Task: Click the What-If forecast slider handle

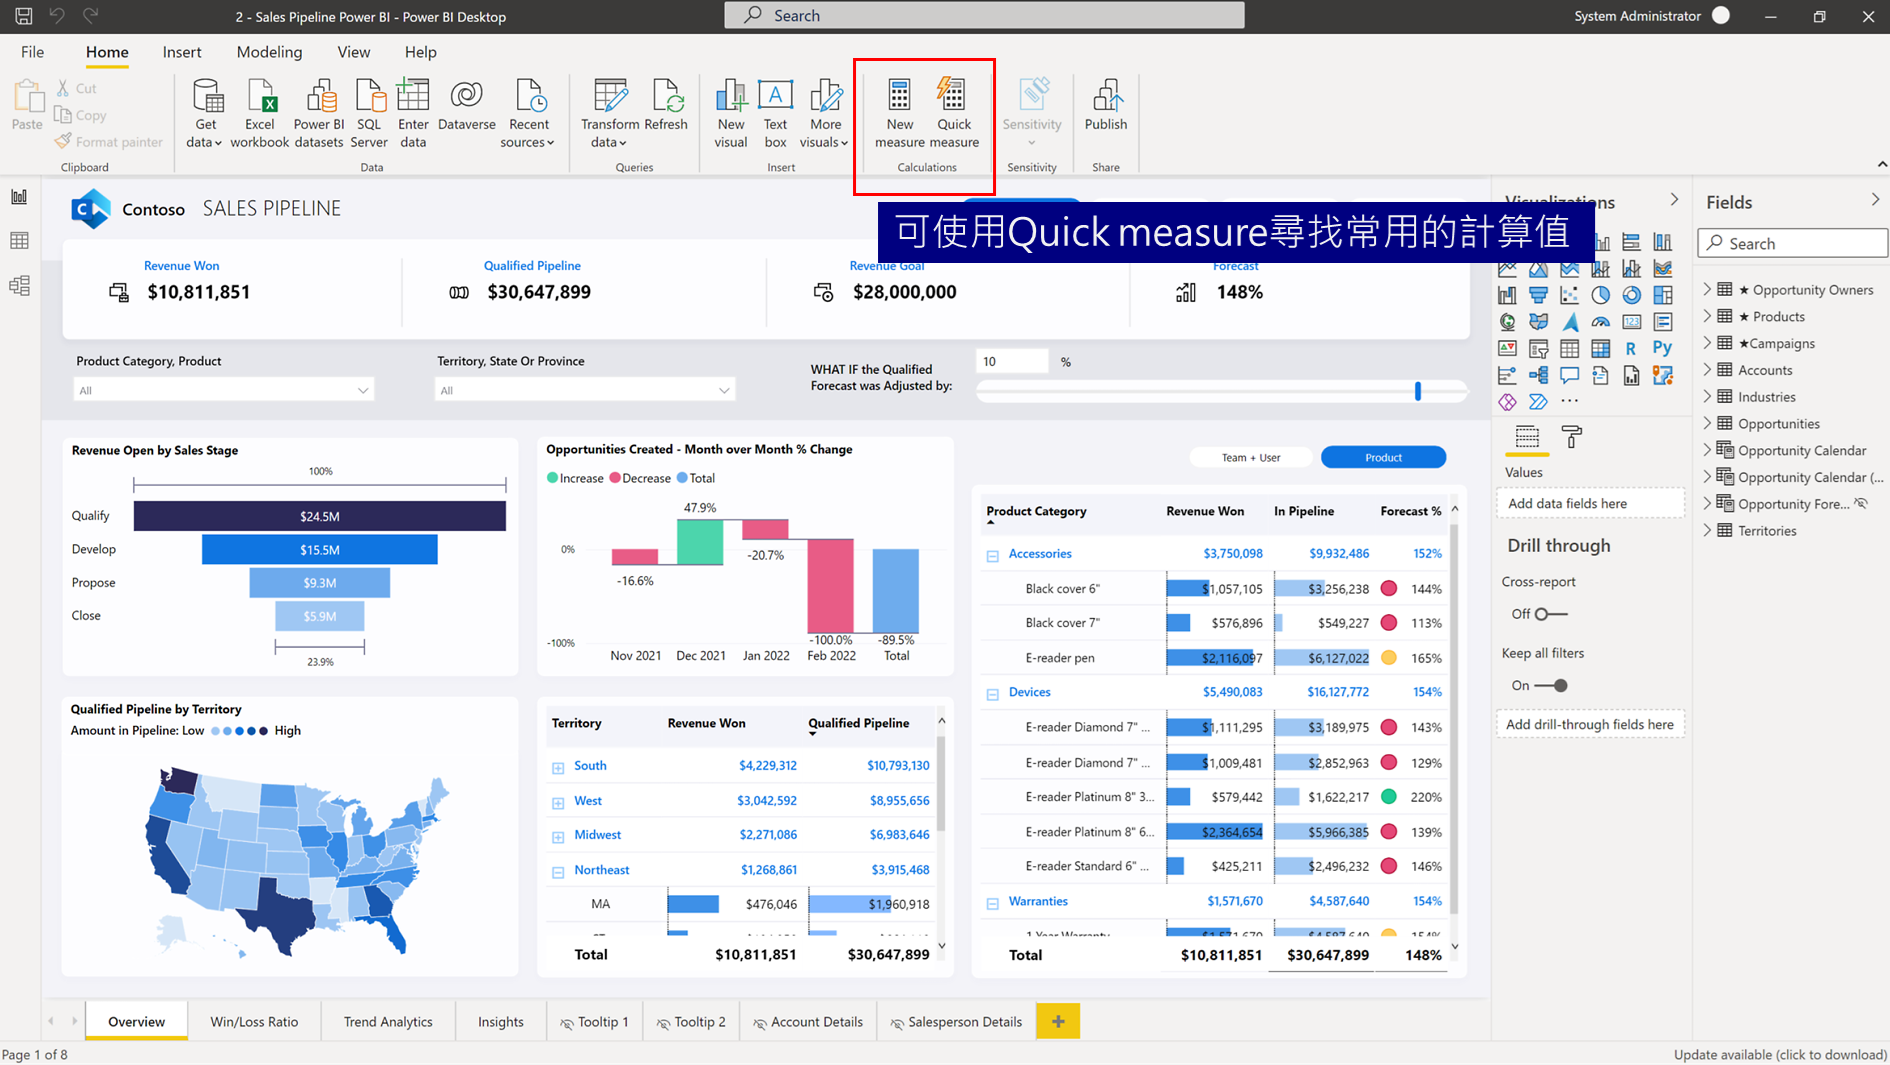Action: tap(1417, 391)
